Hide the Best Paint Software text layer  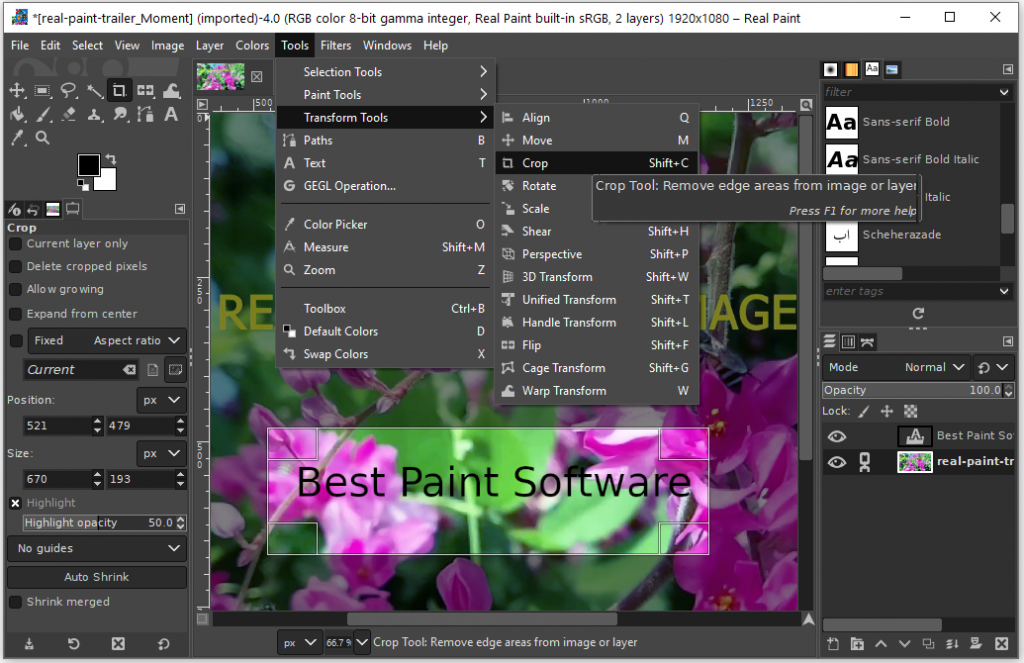point(837,436)
